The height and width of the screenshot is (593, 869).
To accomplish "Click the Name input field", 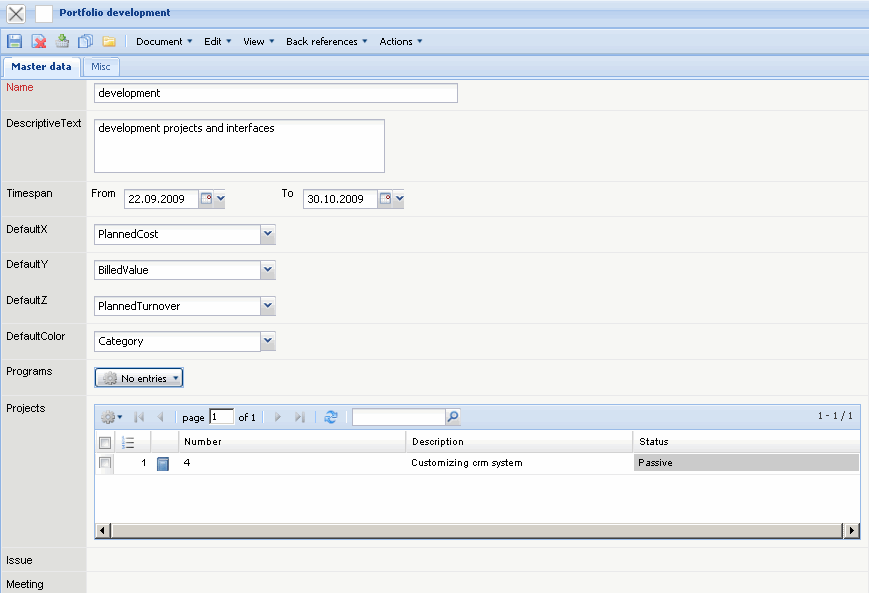I will point(275,93).
